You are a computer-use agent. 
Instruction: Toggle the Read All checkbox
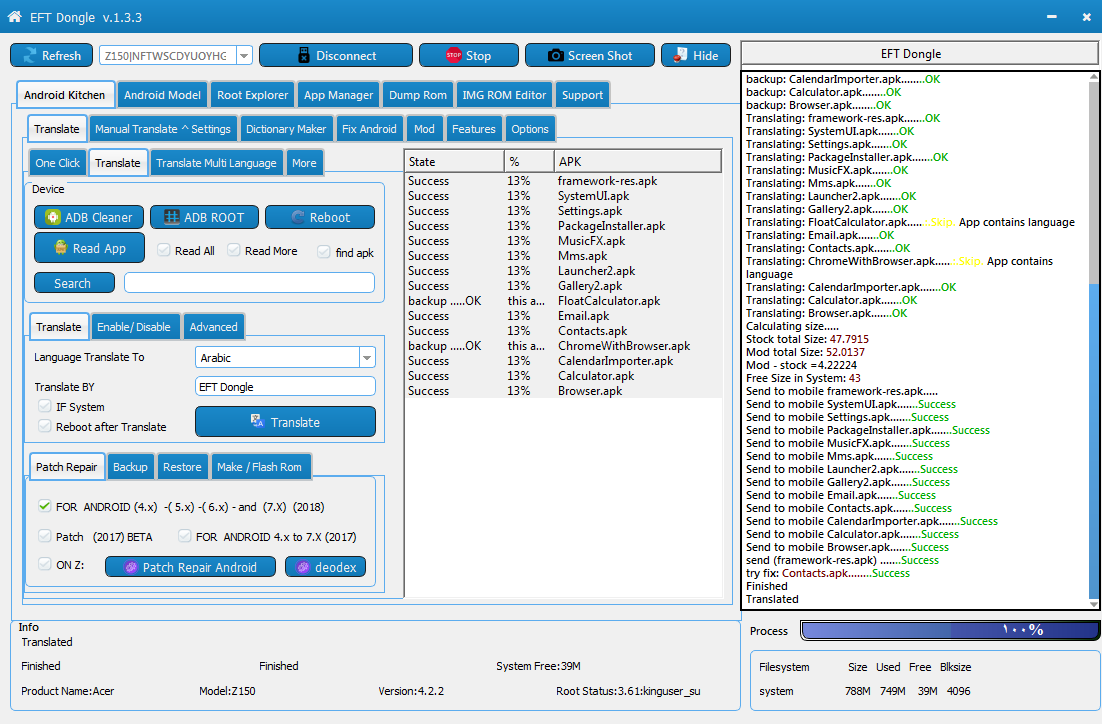163,250
